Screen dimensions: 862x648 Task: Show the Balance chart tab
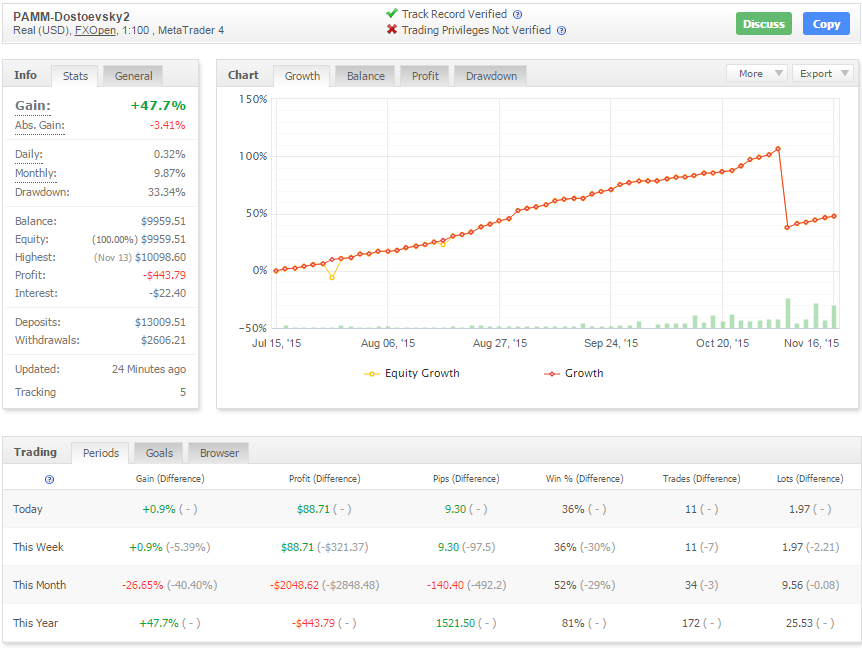click(x=365, y=76)
